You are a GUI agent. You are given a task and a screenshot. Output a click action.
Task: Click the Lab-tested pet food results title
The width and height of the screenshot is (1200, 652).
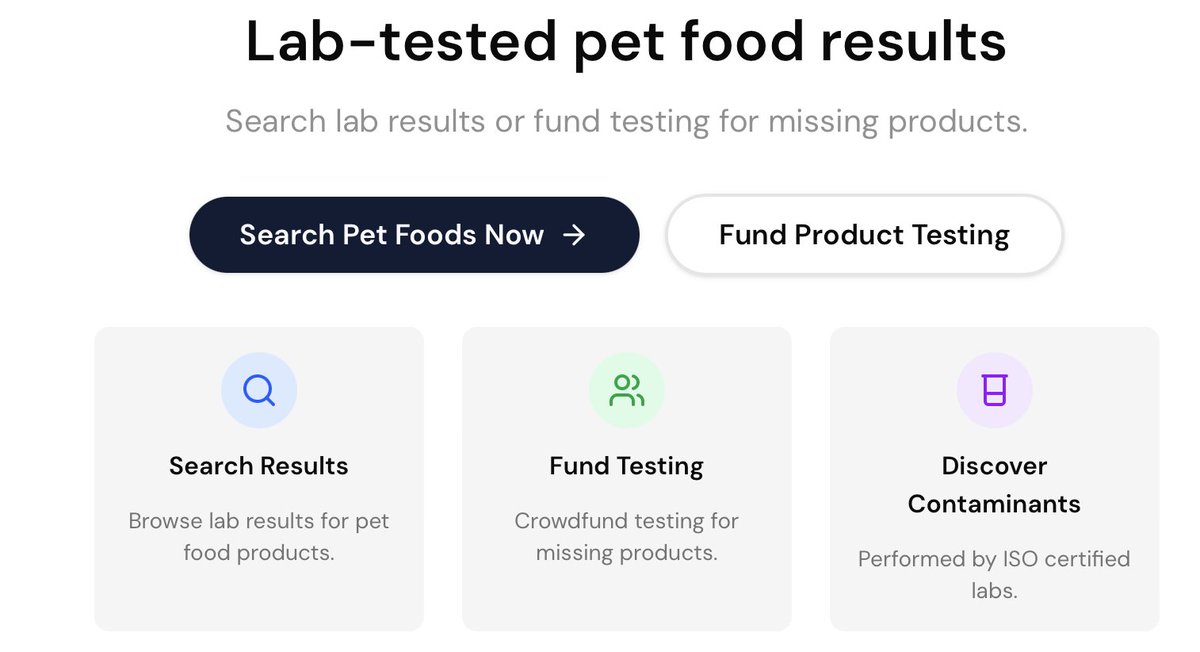coord(626,42)
